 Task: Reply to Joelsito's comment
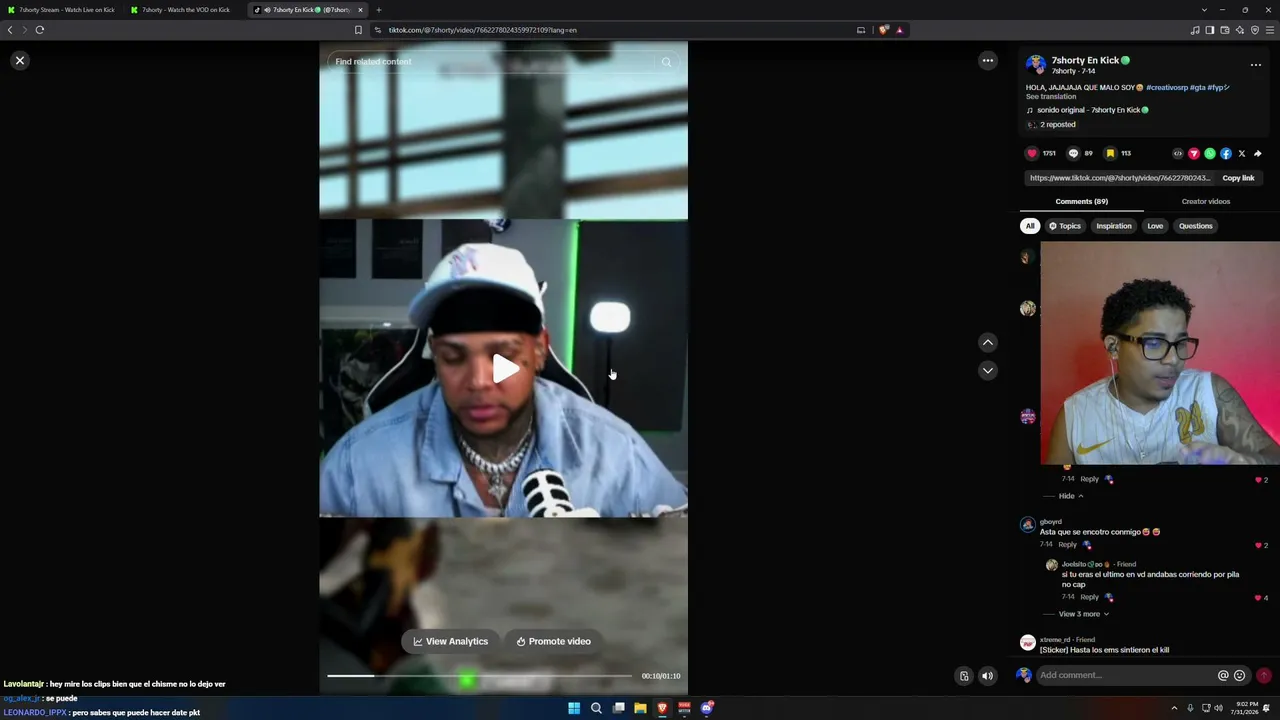[1089, 597]
